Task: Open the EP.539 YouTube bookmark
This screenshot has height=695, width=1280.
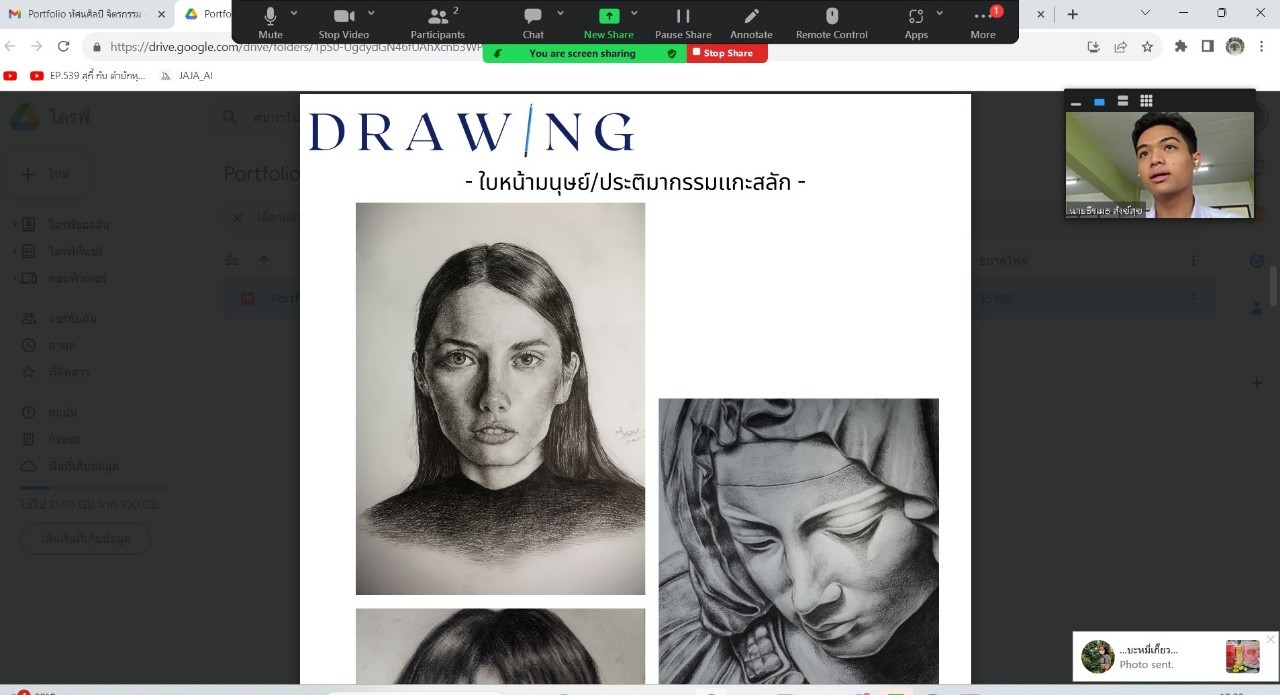Action: coord(90,75)
